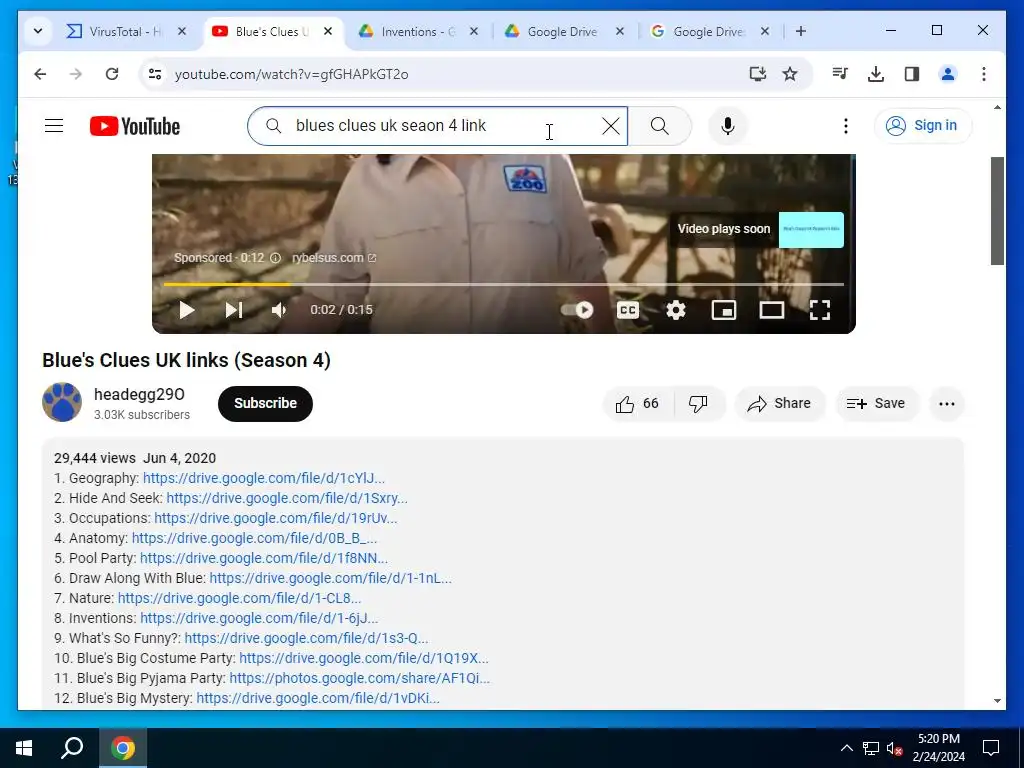Switch to theater mode
This screenshot has height=768, width=1024.
click(772, 310)
